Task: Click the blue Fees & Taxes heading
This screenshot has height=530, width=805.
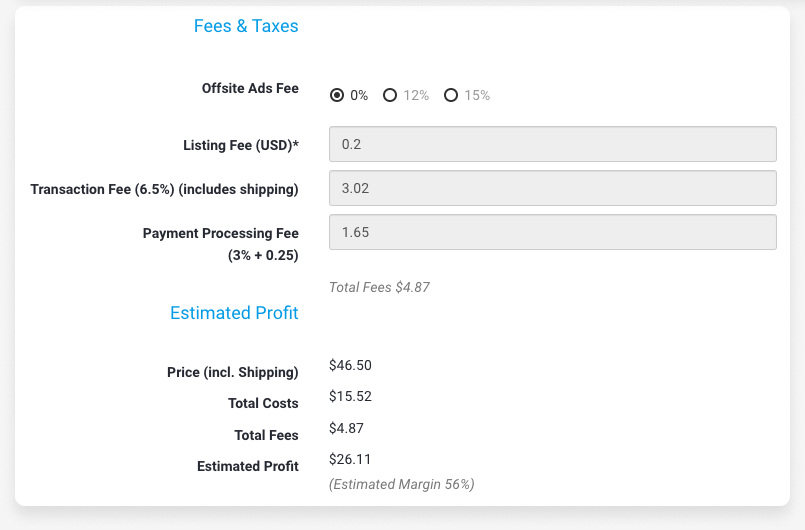Action: 246,26
